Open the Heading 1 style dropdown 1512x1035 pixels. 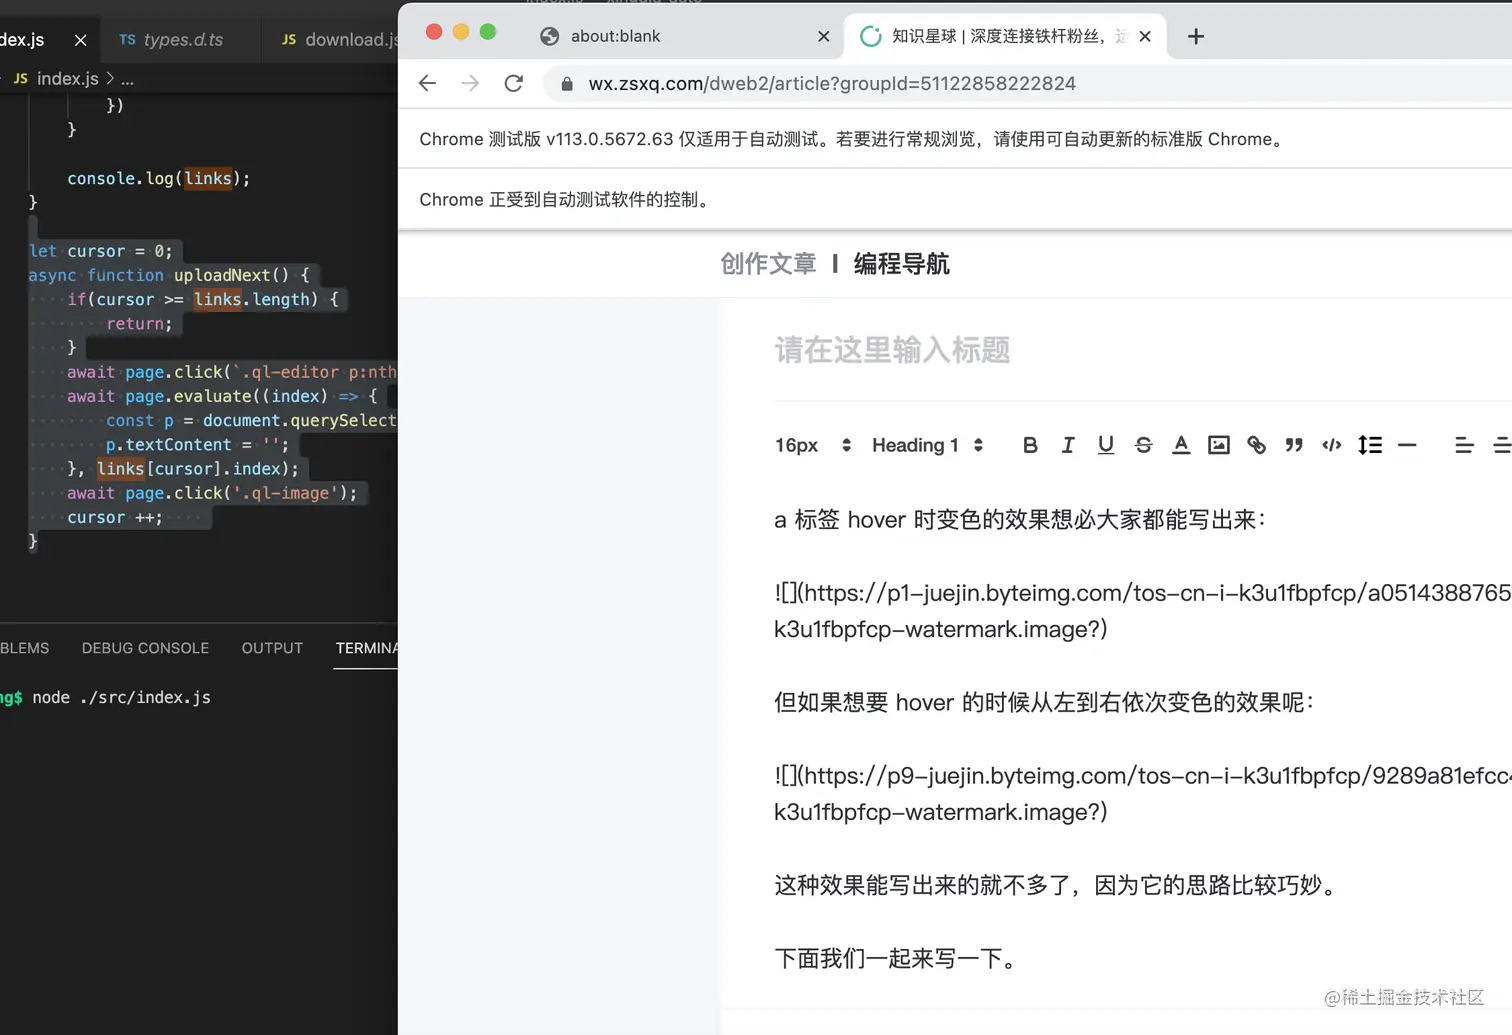[927, 445]
